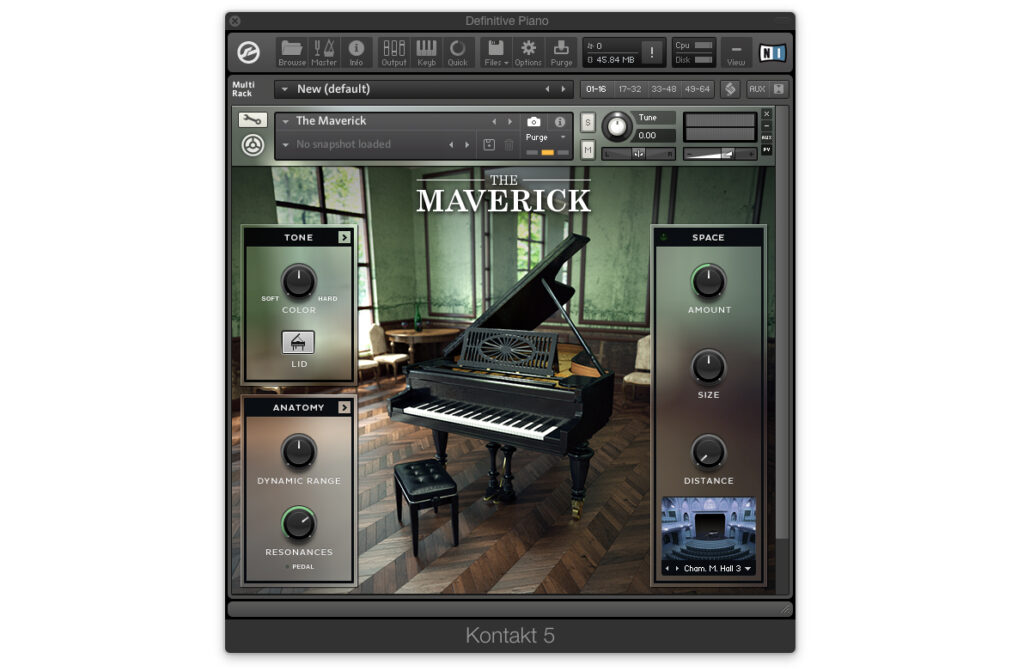Toggle the PEDAL resonance indicator
Viewport: 1024px width, 671px height.
point(287,566)
